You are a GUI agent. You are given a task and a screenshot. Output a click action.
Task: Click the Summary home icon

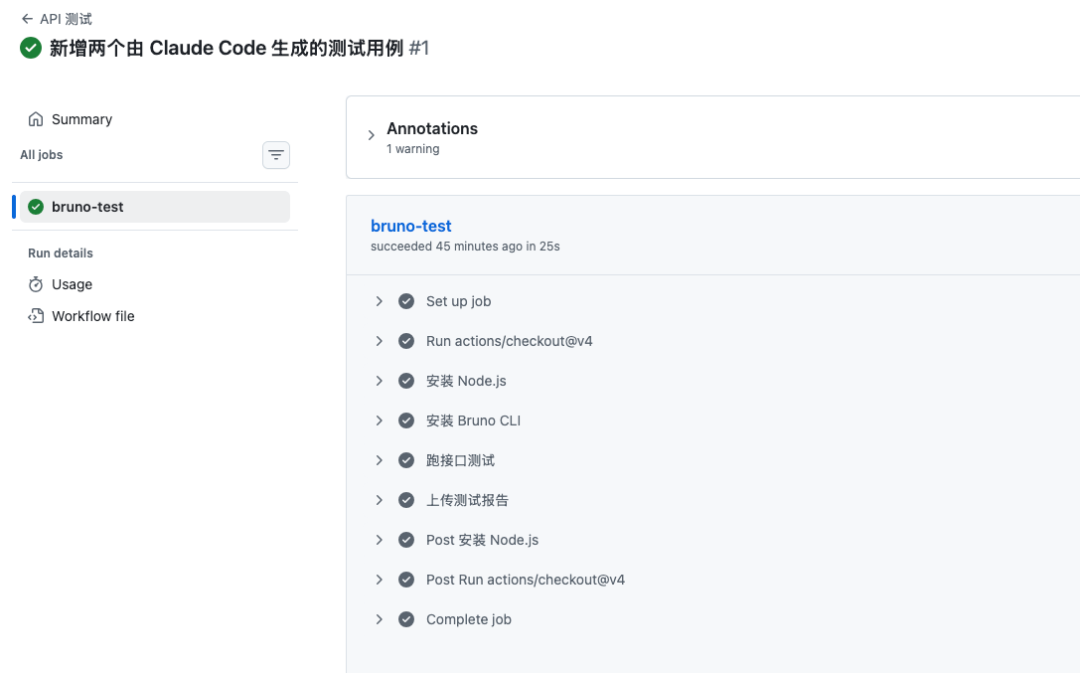click(x=36, y=119)
